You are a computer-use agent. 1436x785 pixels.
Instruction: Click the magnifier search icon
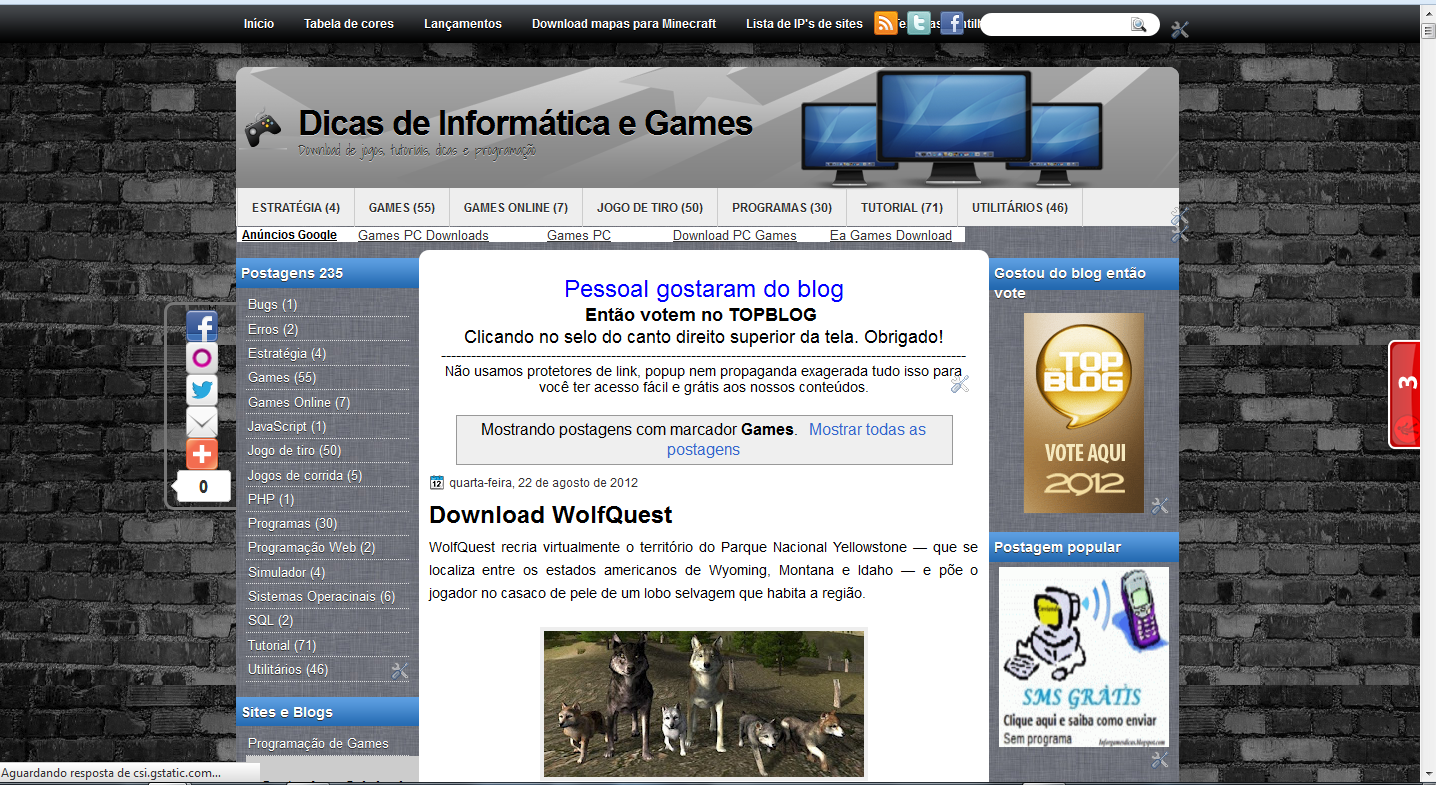(1139, 25)
